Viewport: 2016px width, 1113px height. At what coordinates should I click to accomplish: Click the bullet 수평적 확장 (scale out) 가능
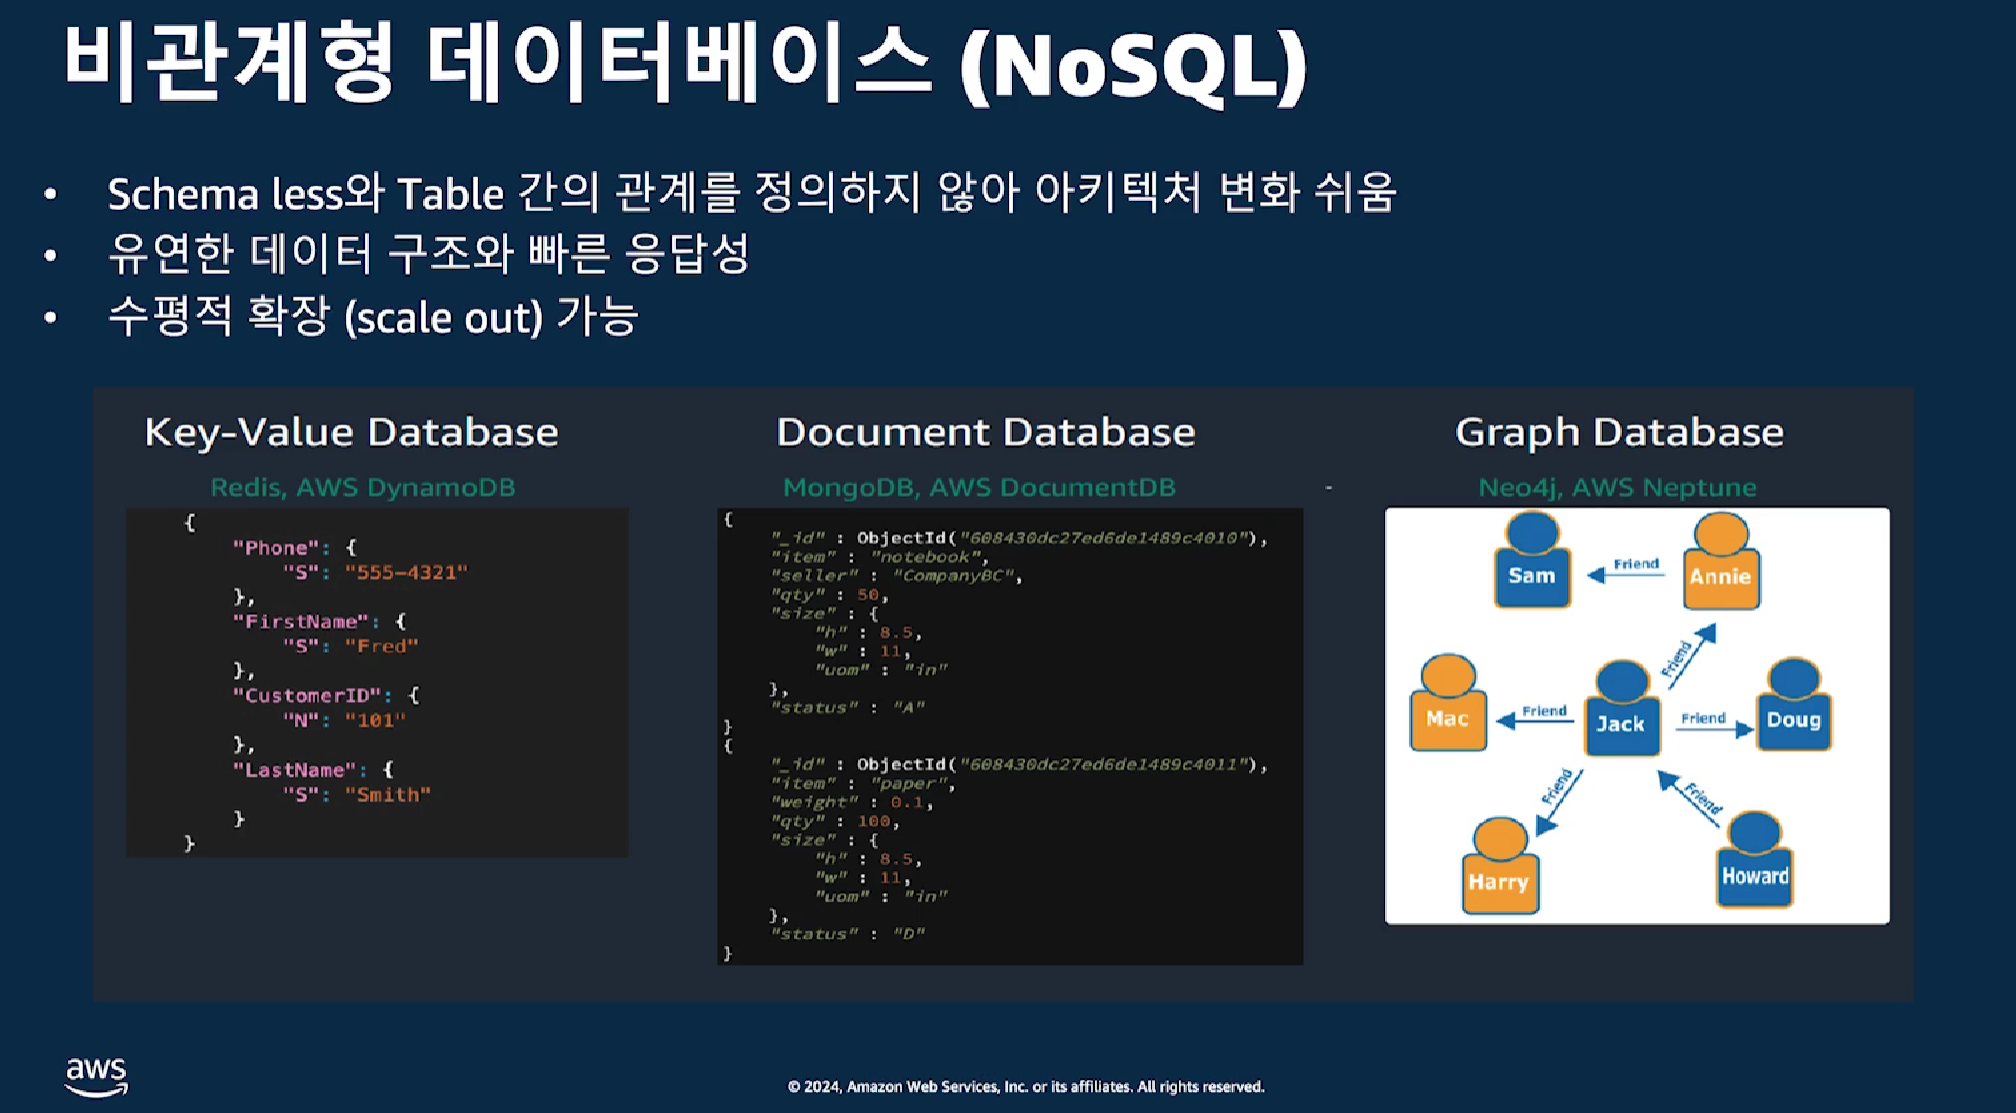tap(373, 316)
